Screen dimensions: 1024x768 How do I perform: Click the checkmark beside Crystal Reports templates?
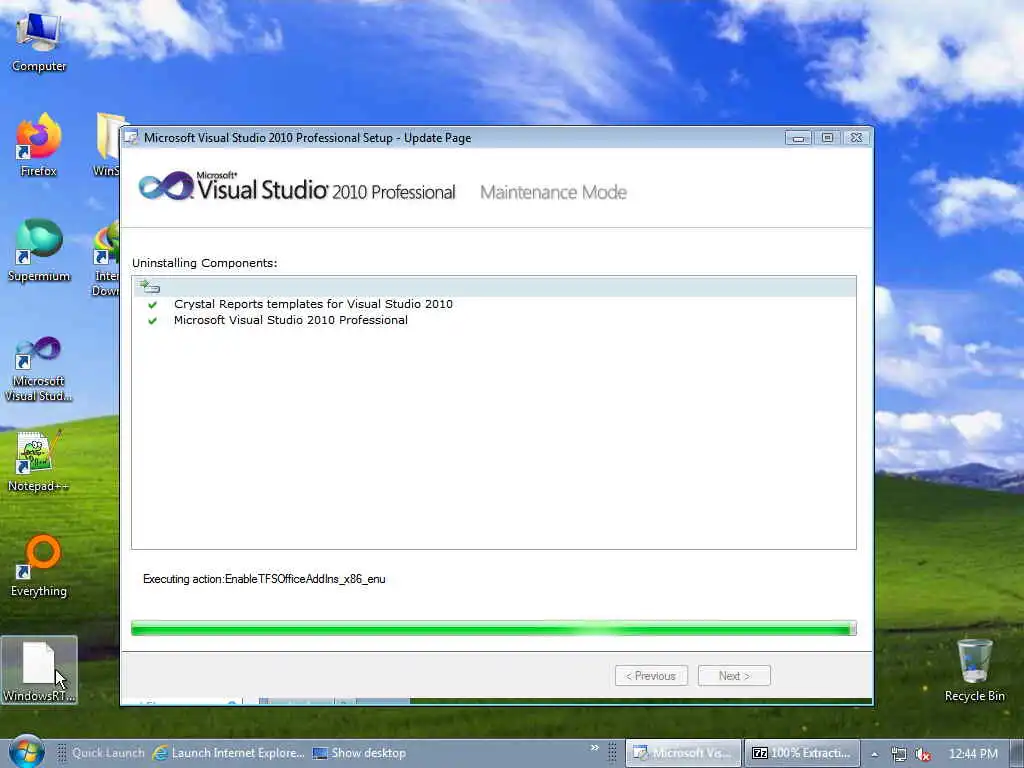(x=152, y=304)
